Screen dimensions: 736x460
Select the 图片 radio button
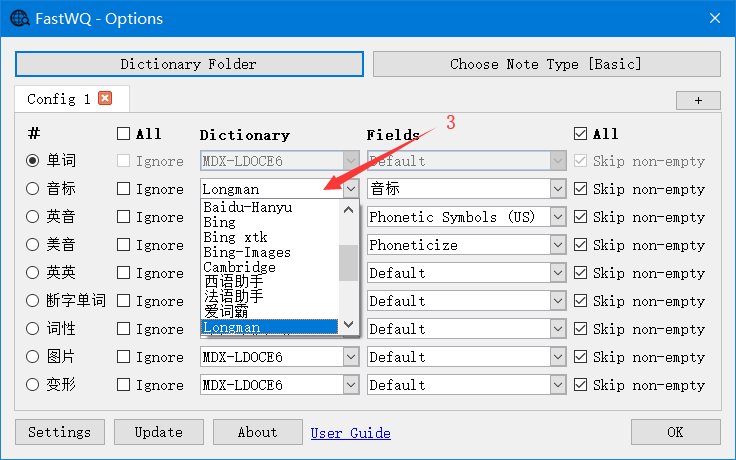[33, 357]
